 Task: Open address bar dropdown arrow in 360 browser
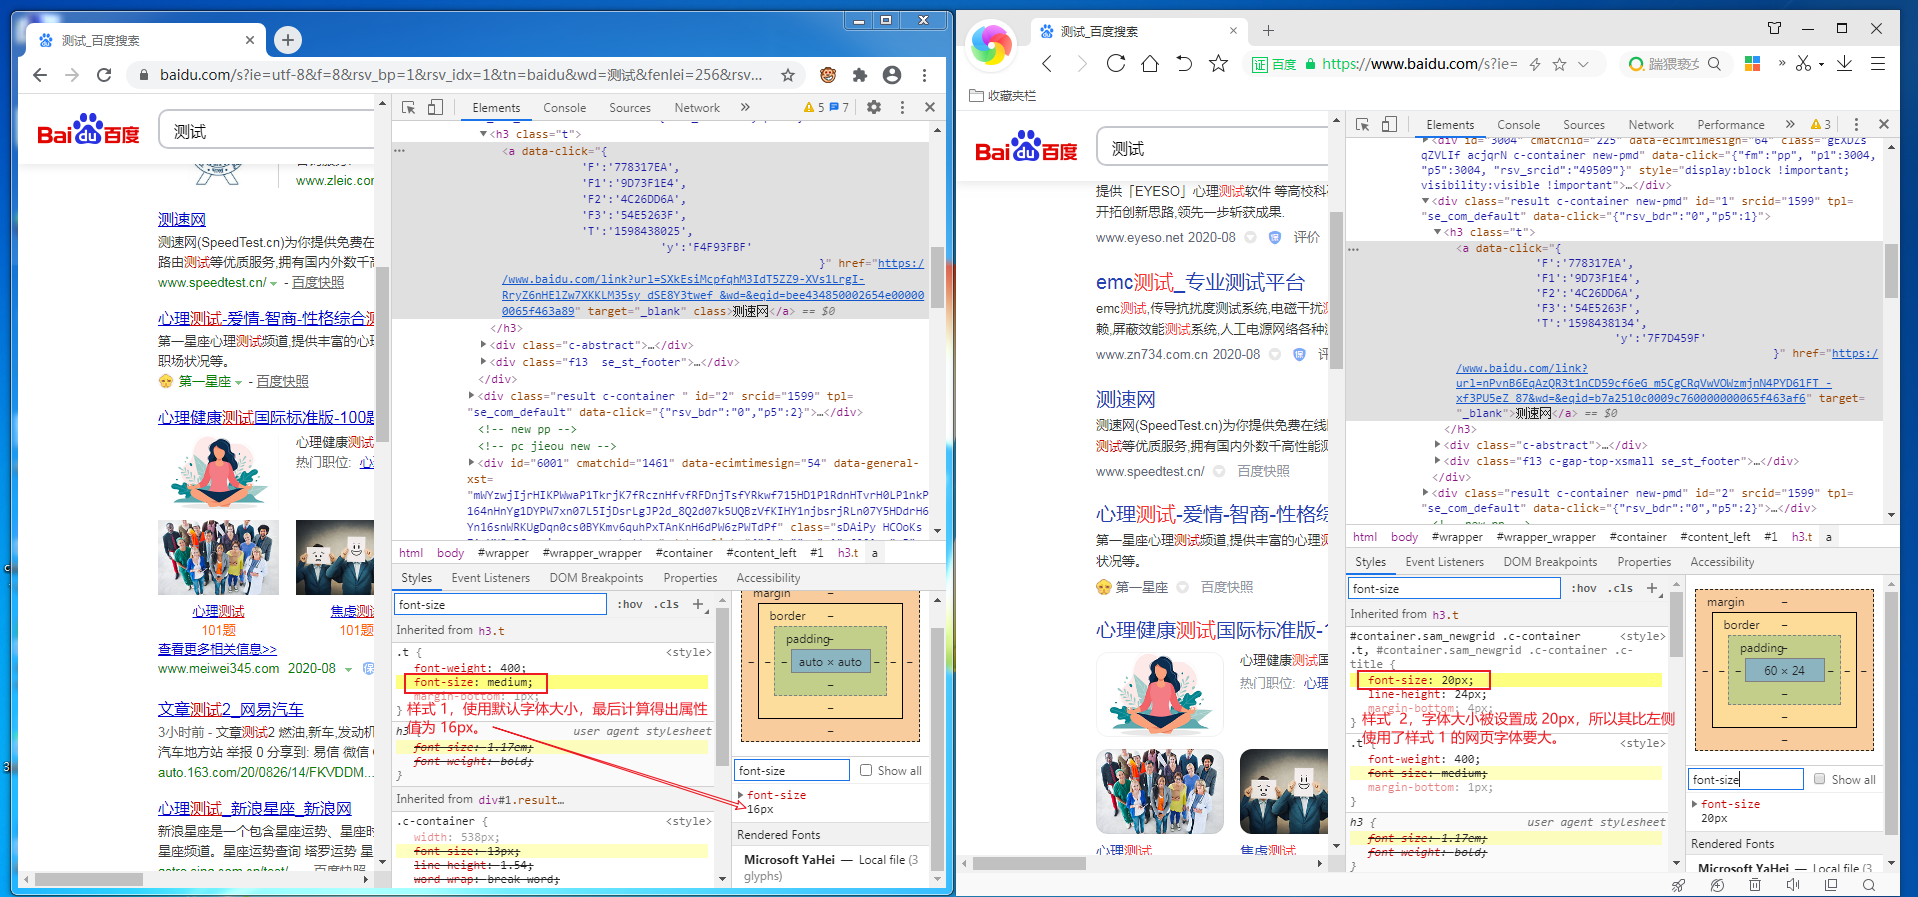tap(1583, 64)
